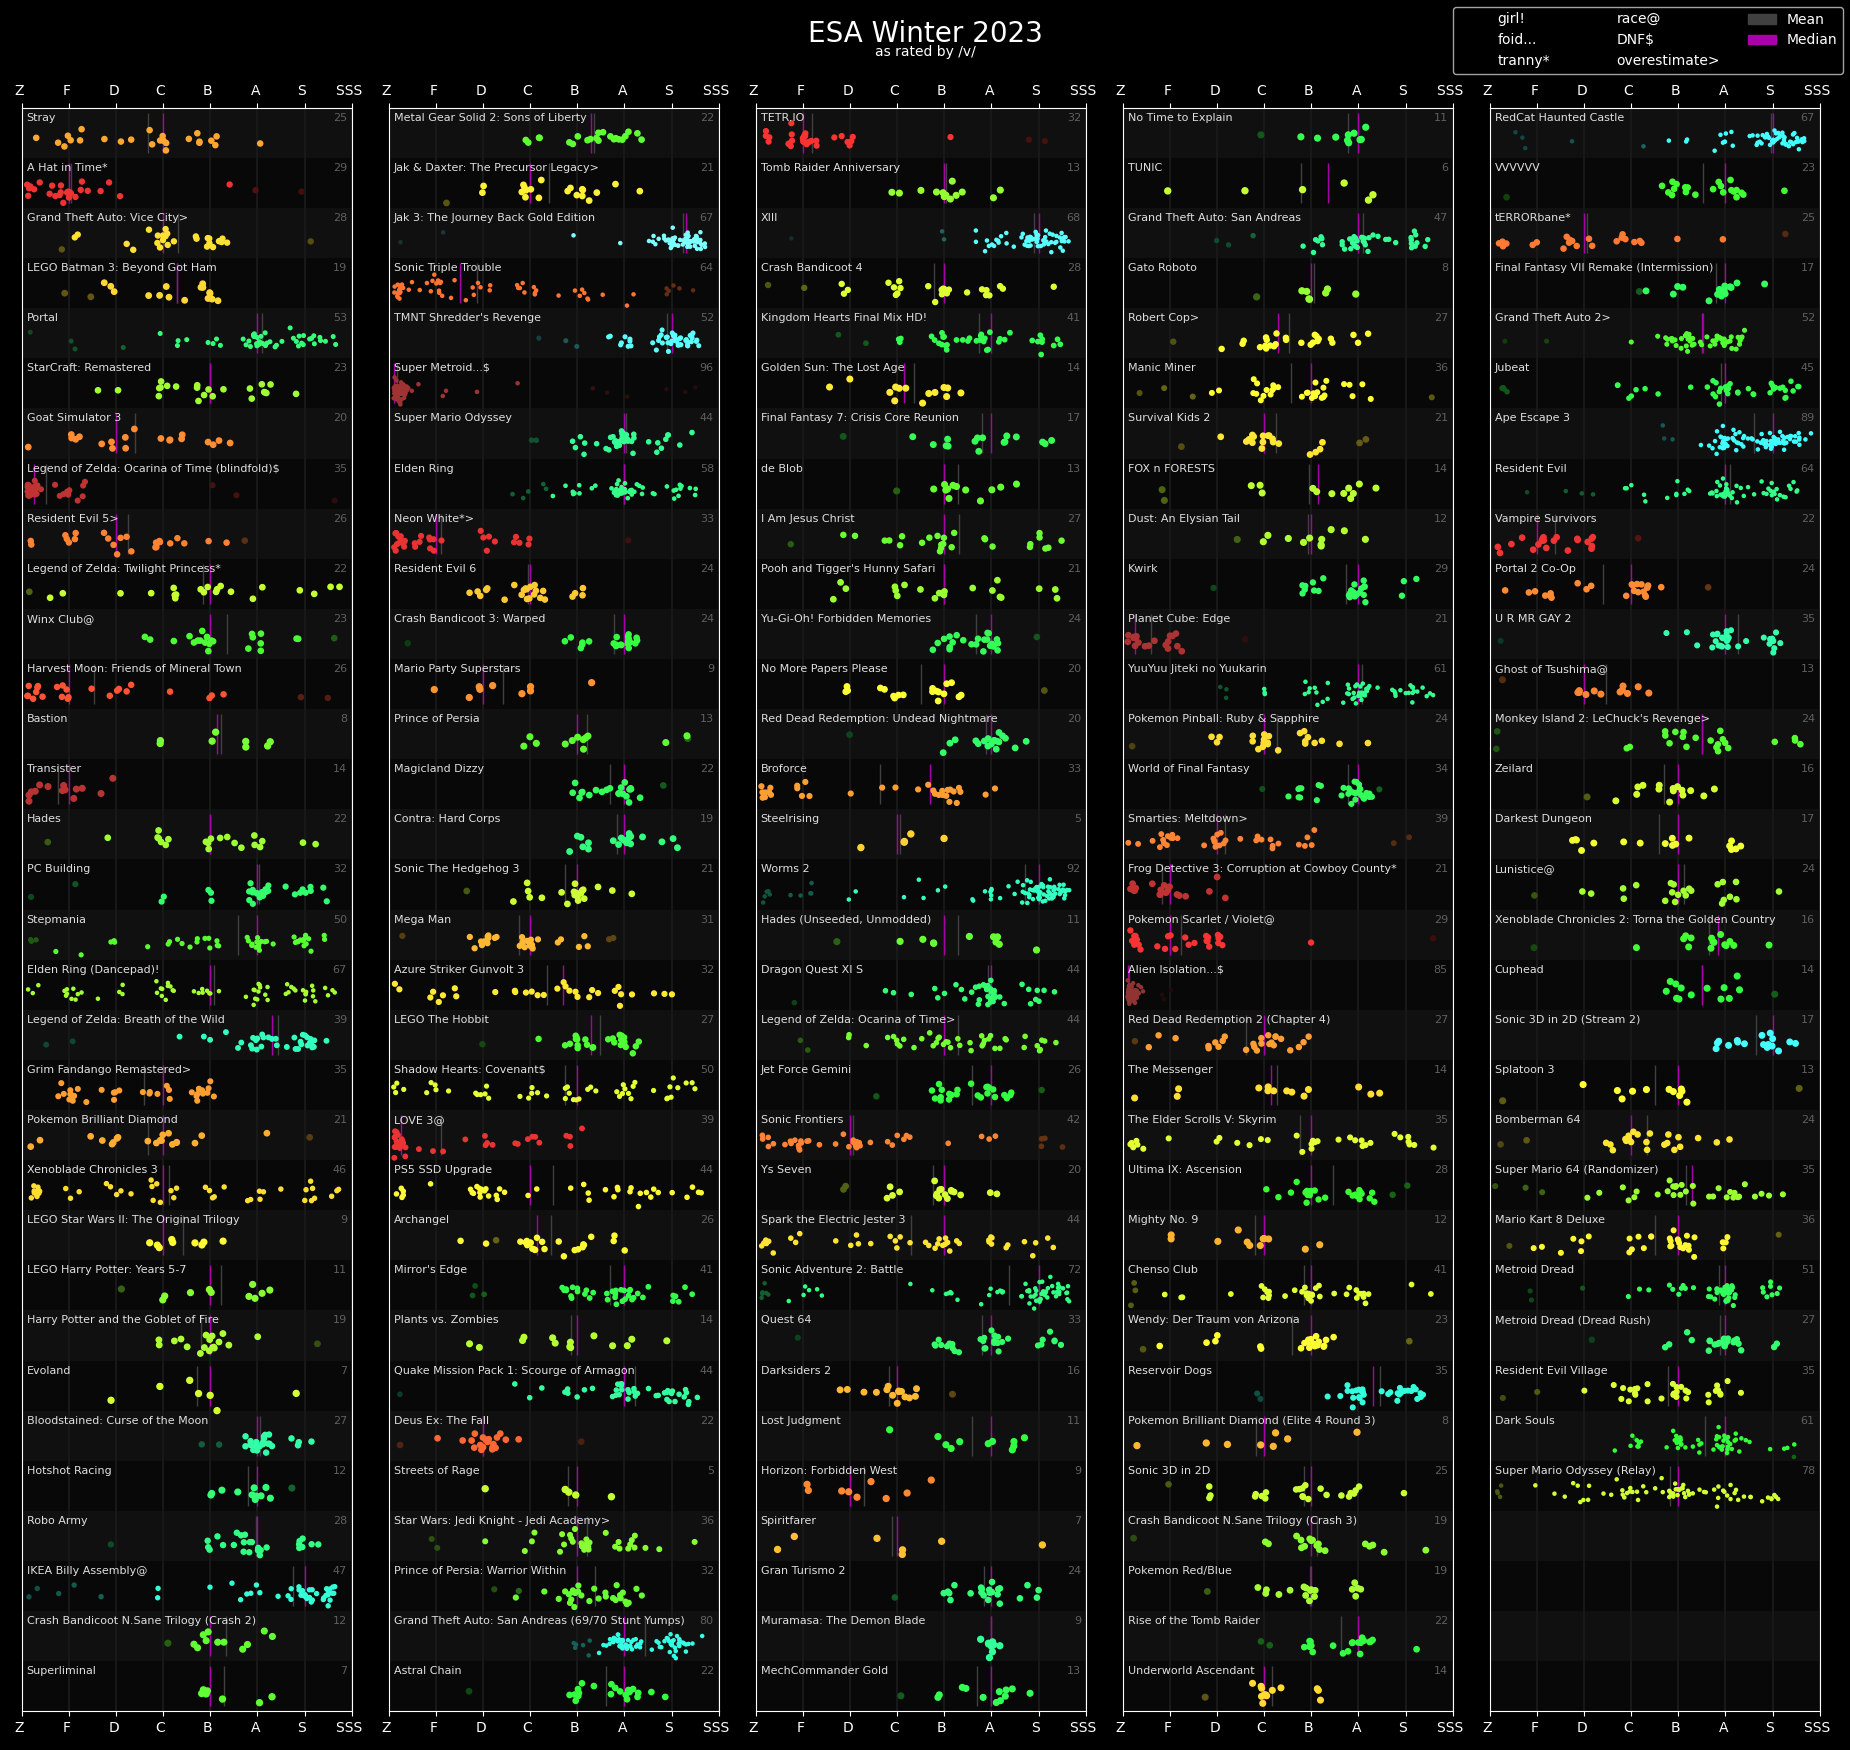Select the 'TUNIC' label
Image resolution: width=1850 pixels, height=1750 pixels.
pos(1145,168)
